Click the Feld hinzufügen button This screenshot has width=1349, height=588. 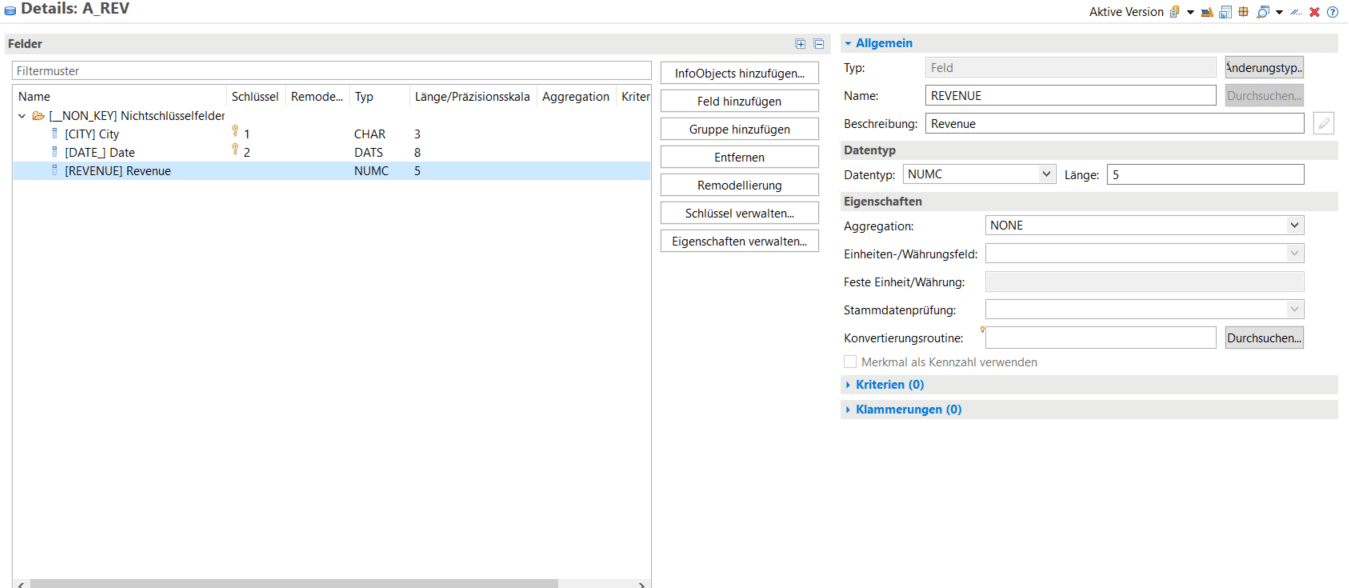pyautogui.click(x=739, y=100)
